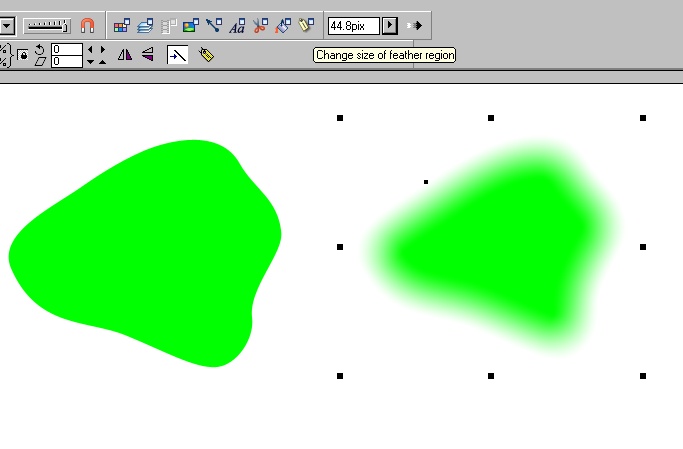Viewport: 683px width, 449px height.
Task: Click the small rotation centre marker
Action: 426,182
